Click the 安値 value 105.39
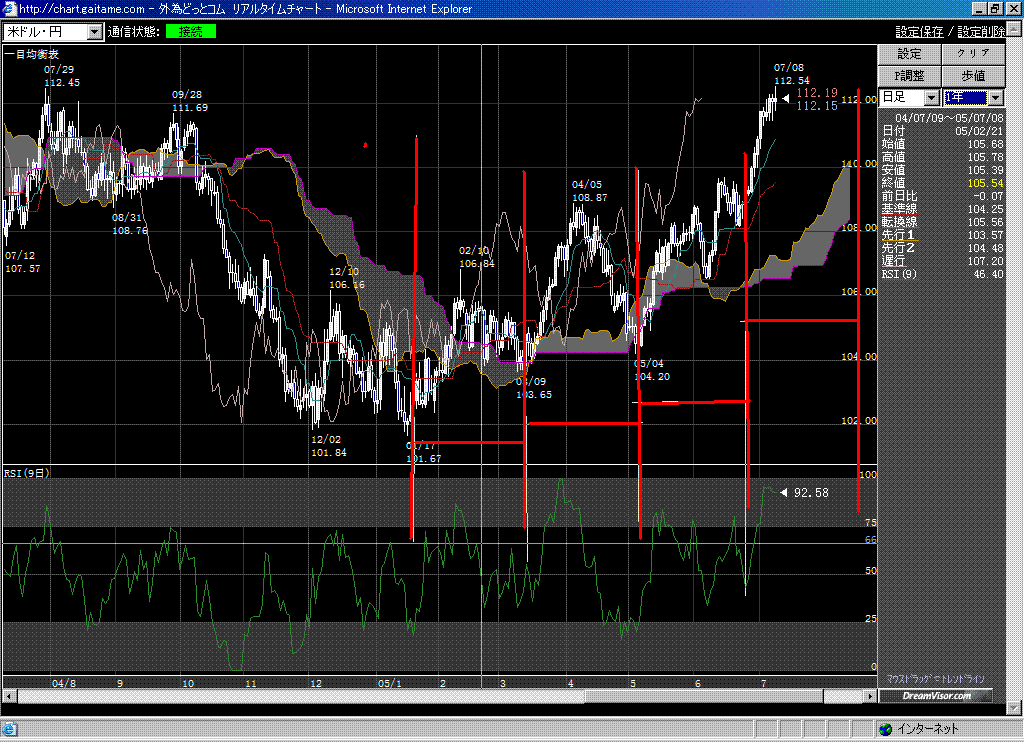This screenshot has height=742, width=1024. (x=985, y=170)
